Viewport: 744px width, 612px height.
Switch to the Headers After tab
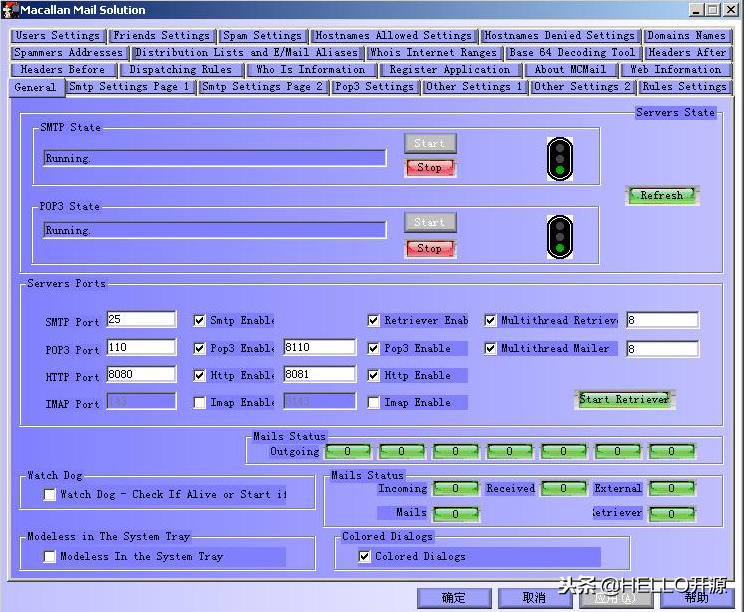tap(687, 53)
